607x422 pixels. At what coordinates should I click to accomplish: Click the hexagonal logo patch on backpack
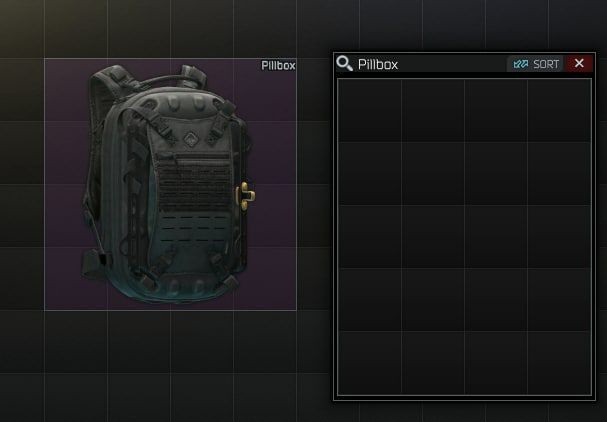190,139
